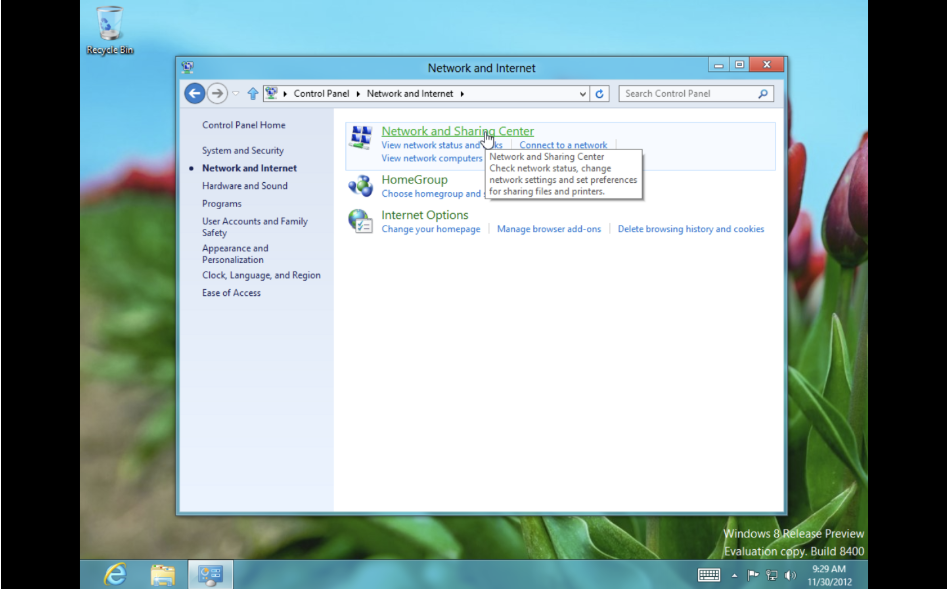
Task: Open File Explorer from the taskbar
Action: pos(163,574)
